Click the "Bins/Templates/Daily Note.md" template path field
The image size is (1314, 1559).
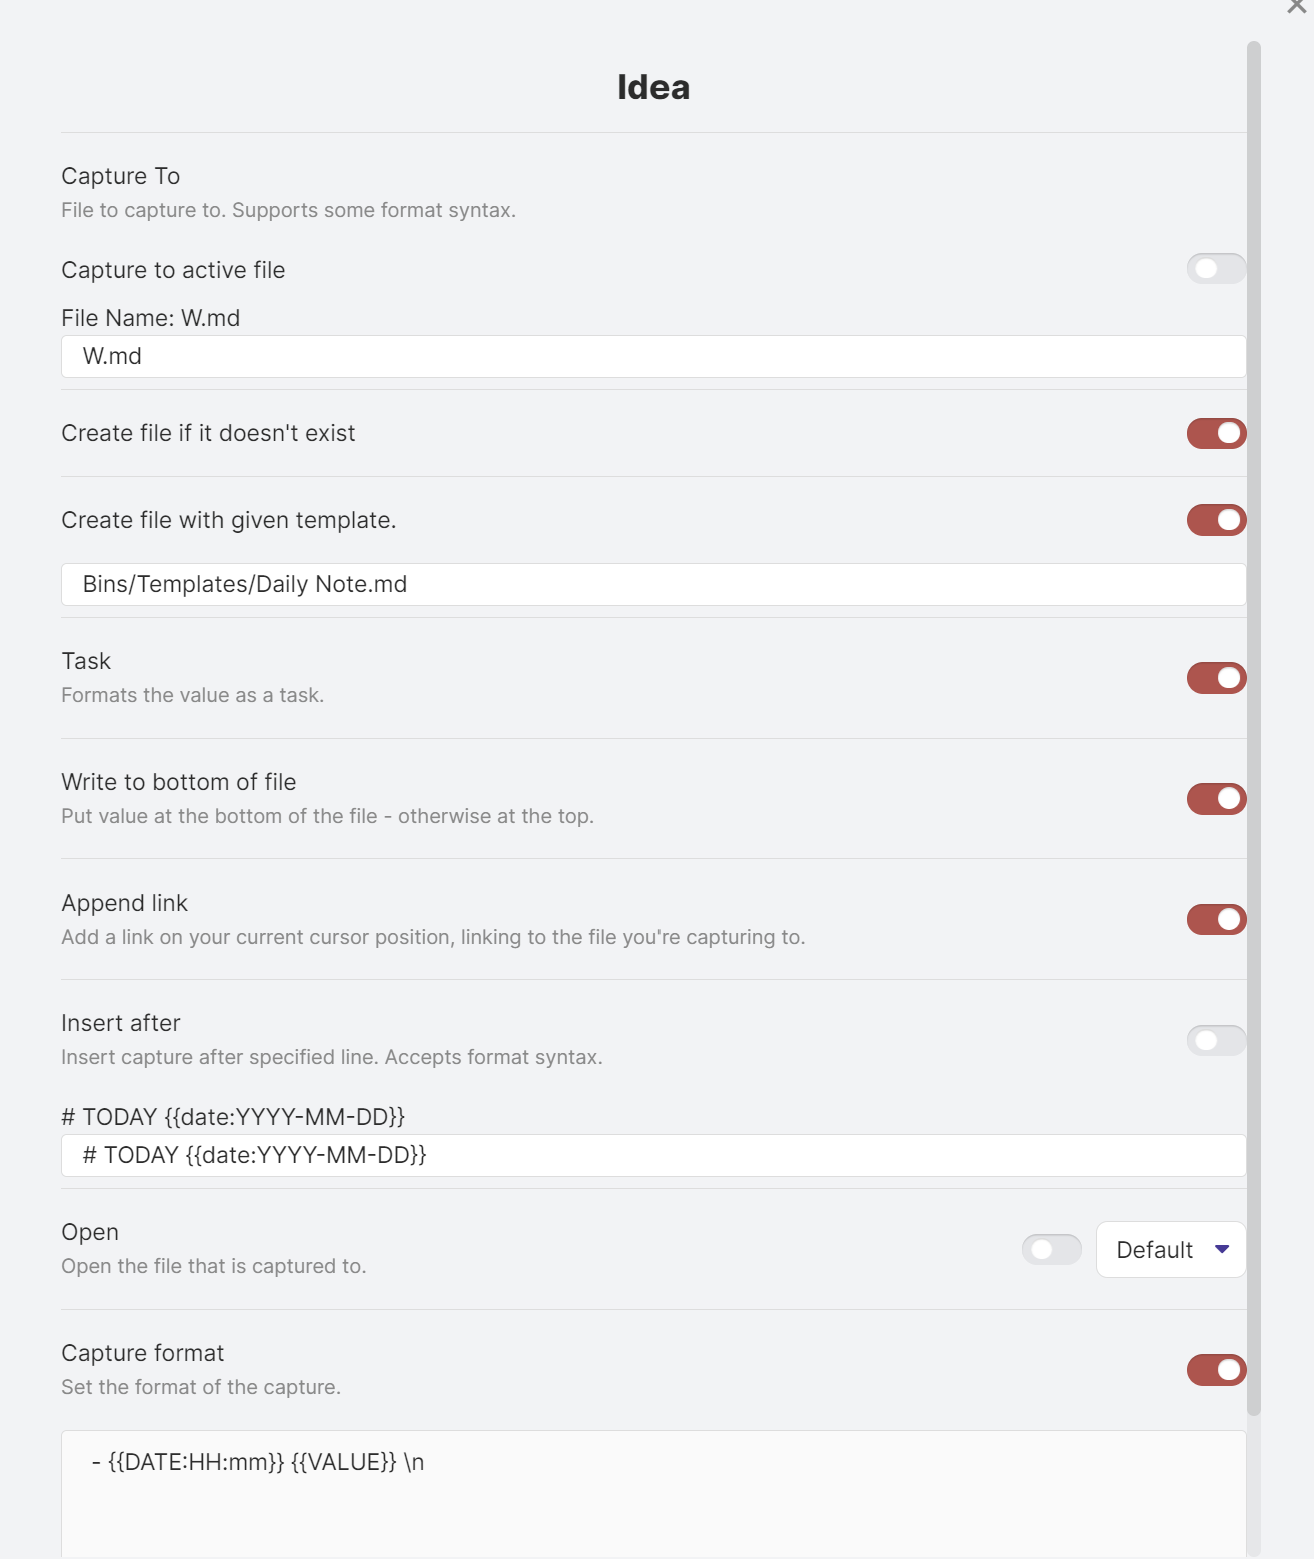[x=650, y=584]
